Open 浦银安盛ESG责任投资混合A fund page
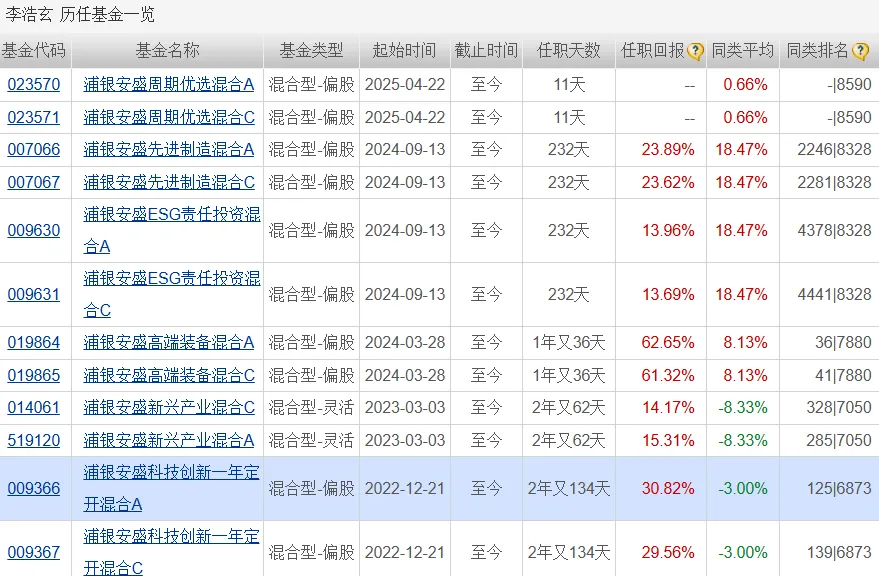Screen dimensions: 879x576 (172, 230)
